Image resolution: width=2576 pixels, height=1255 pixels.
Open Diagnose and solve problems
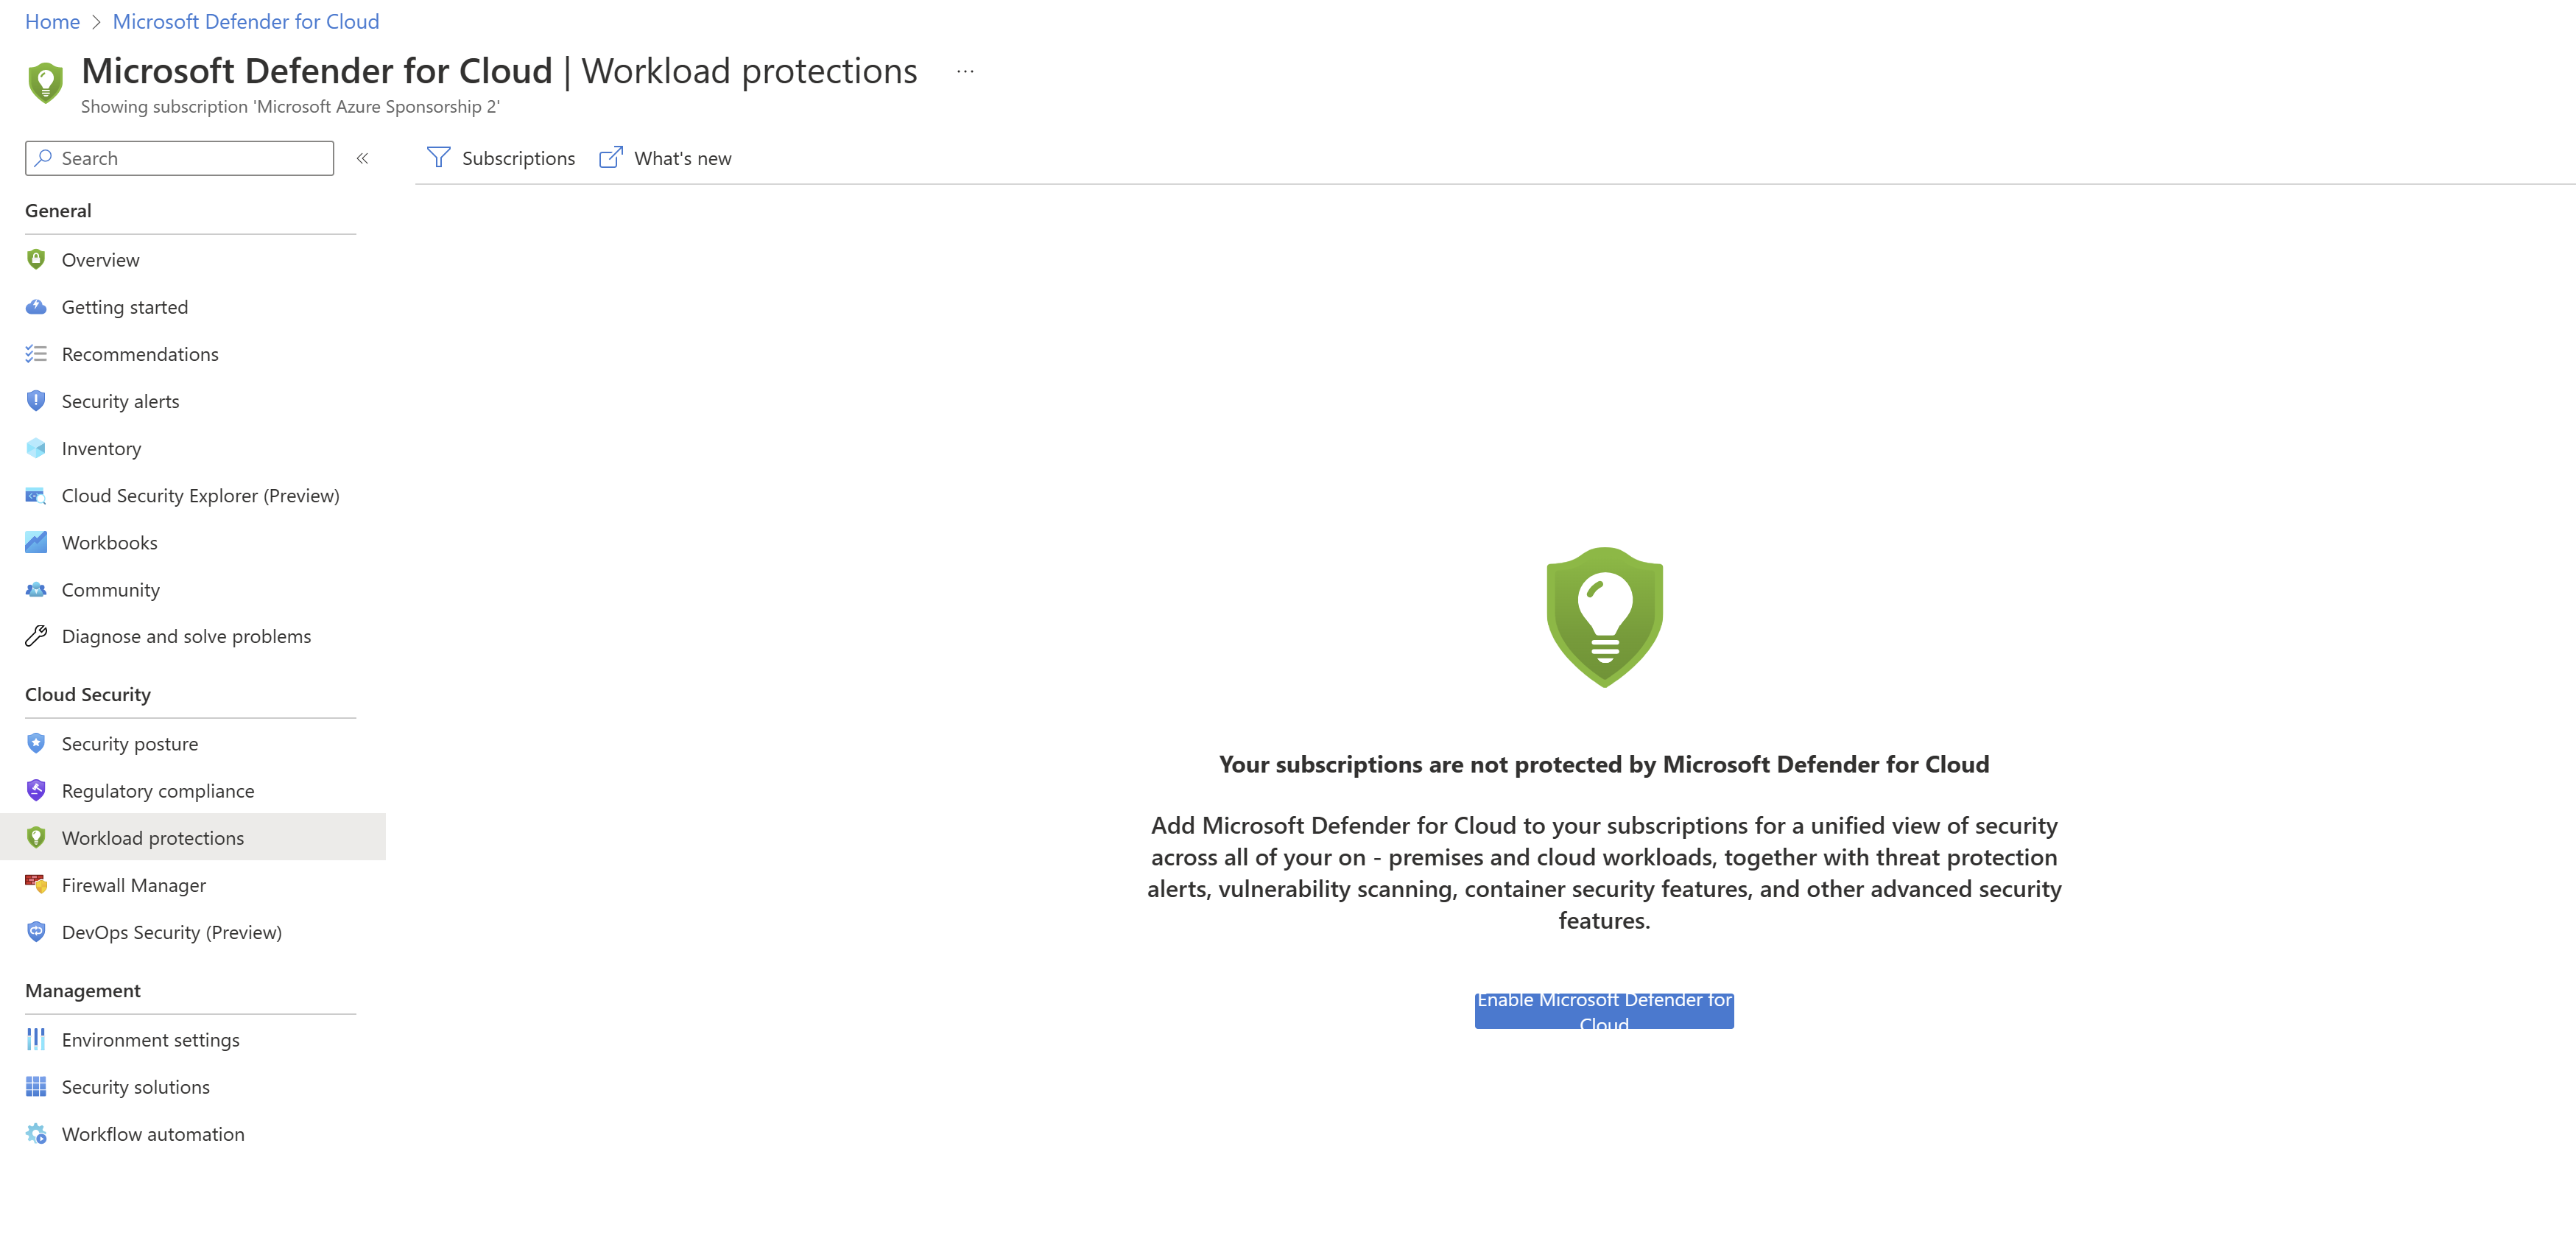pos(186,636)
